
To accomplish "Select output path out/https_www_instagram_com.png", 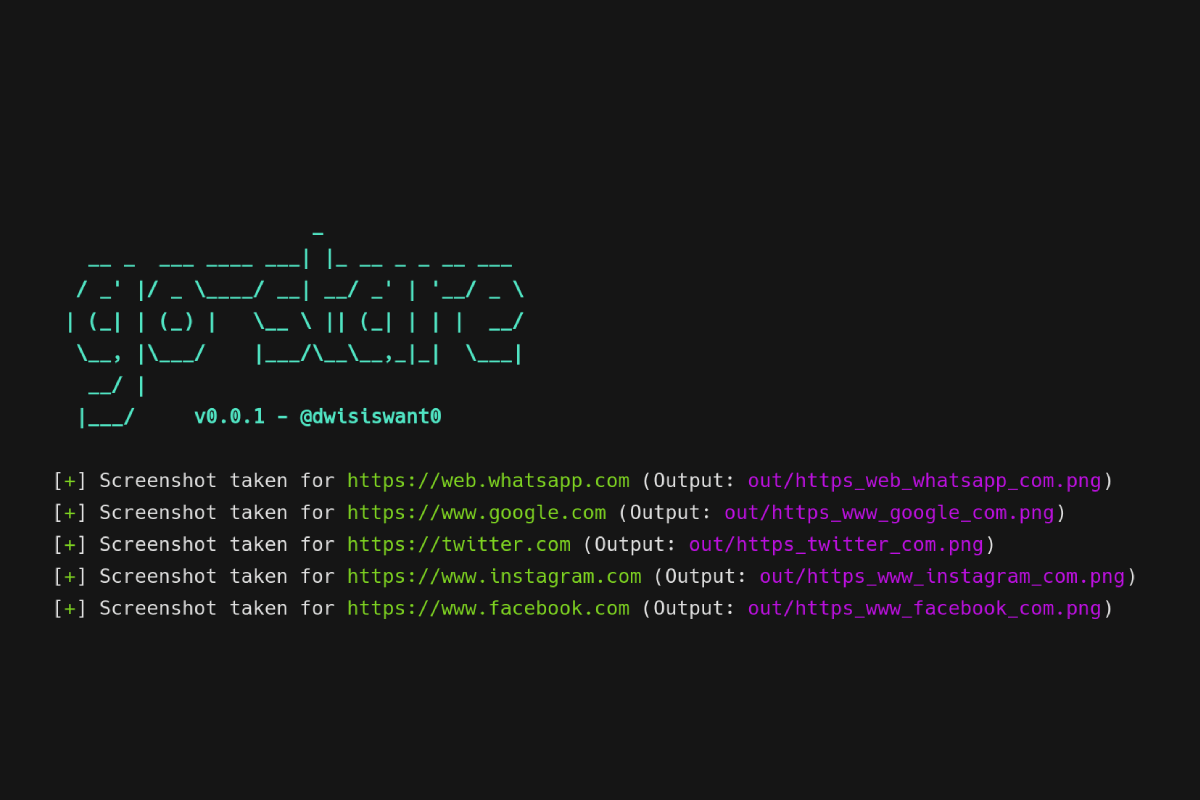I will click(x=942, y=577).
